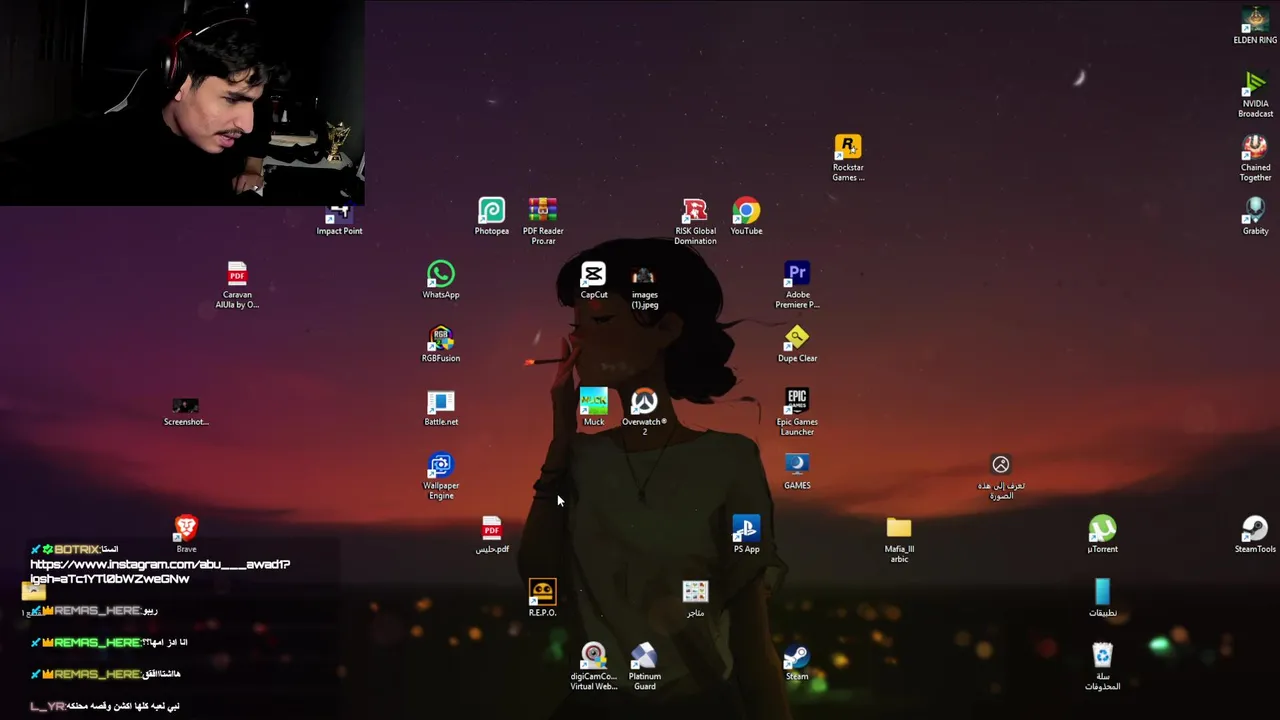This screenshot has height=720, width=1280.
Task: Launch RGBFusion desktop icon
Action: coord(441,344)
